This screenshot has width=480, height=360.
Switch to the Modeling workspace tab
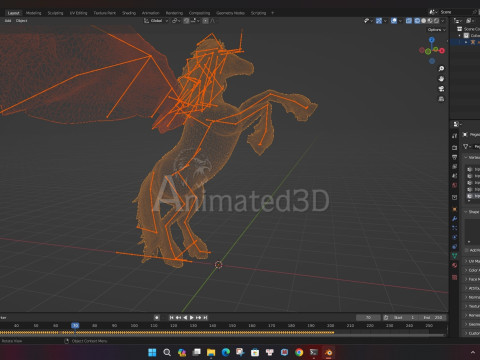pyautogui.click(x=34, y=13)
